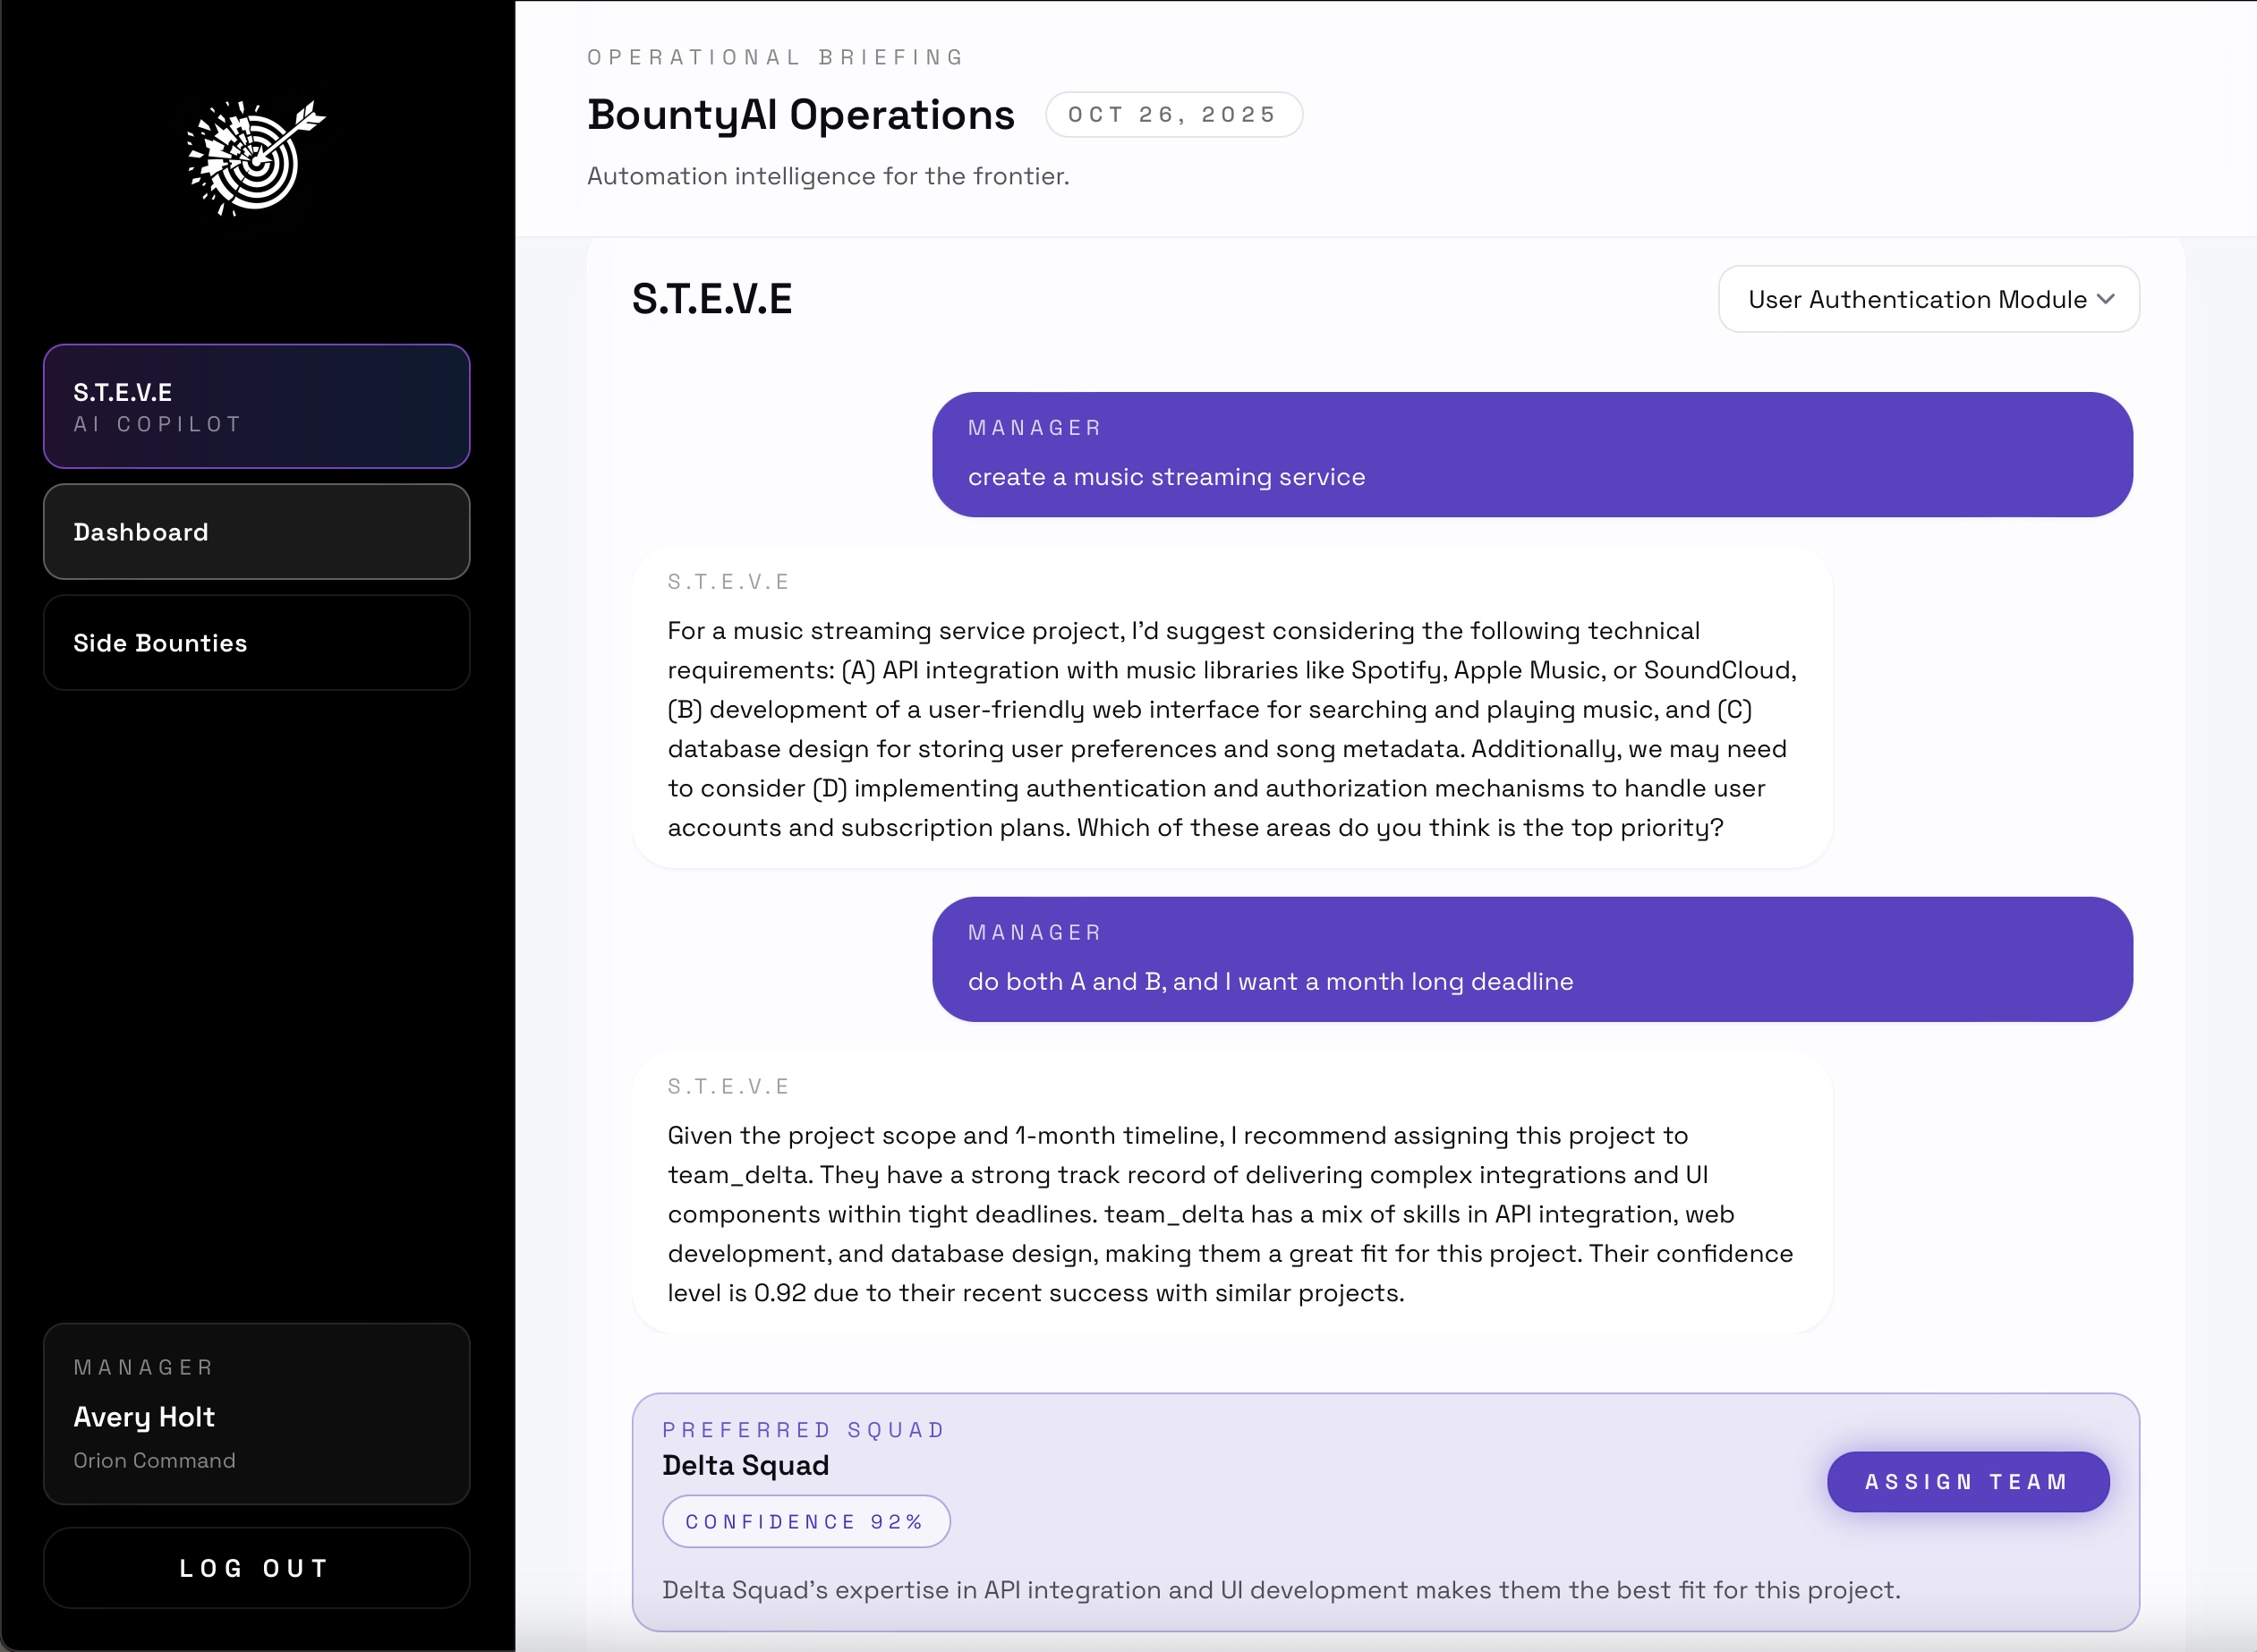Click the Preferred Squad label
2257x1652 pixels.
click(x=803, y=1430)
